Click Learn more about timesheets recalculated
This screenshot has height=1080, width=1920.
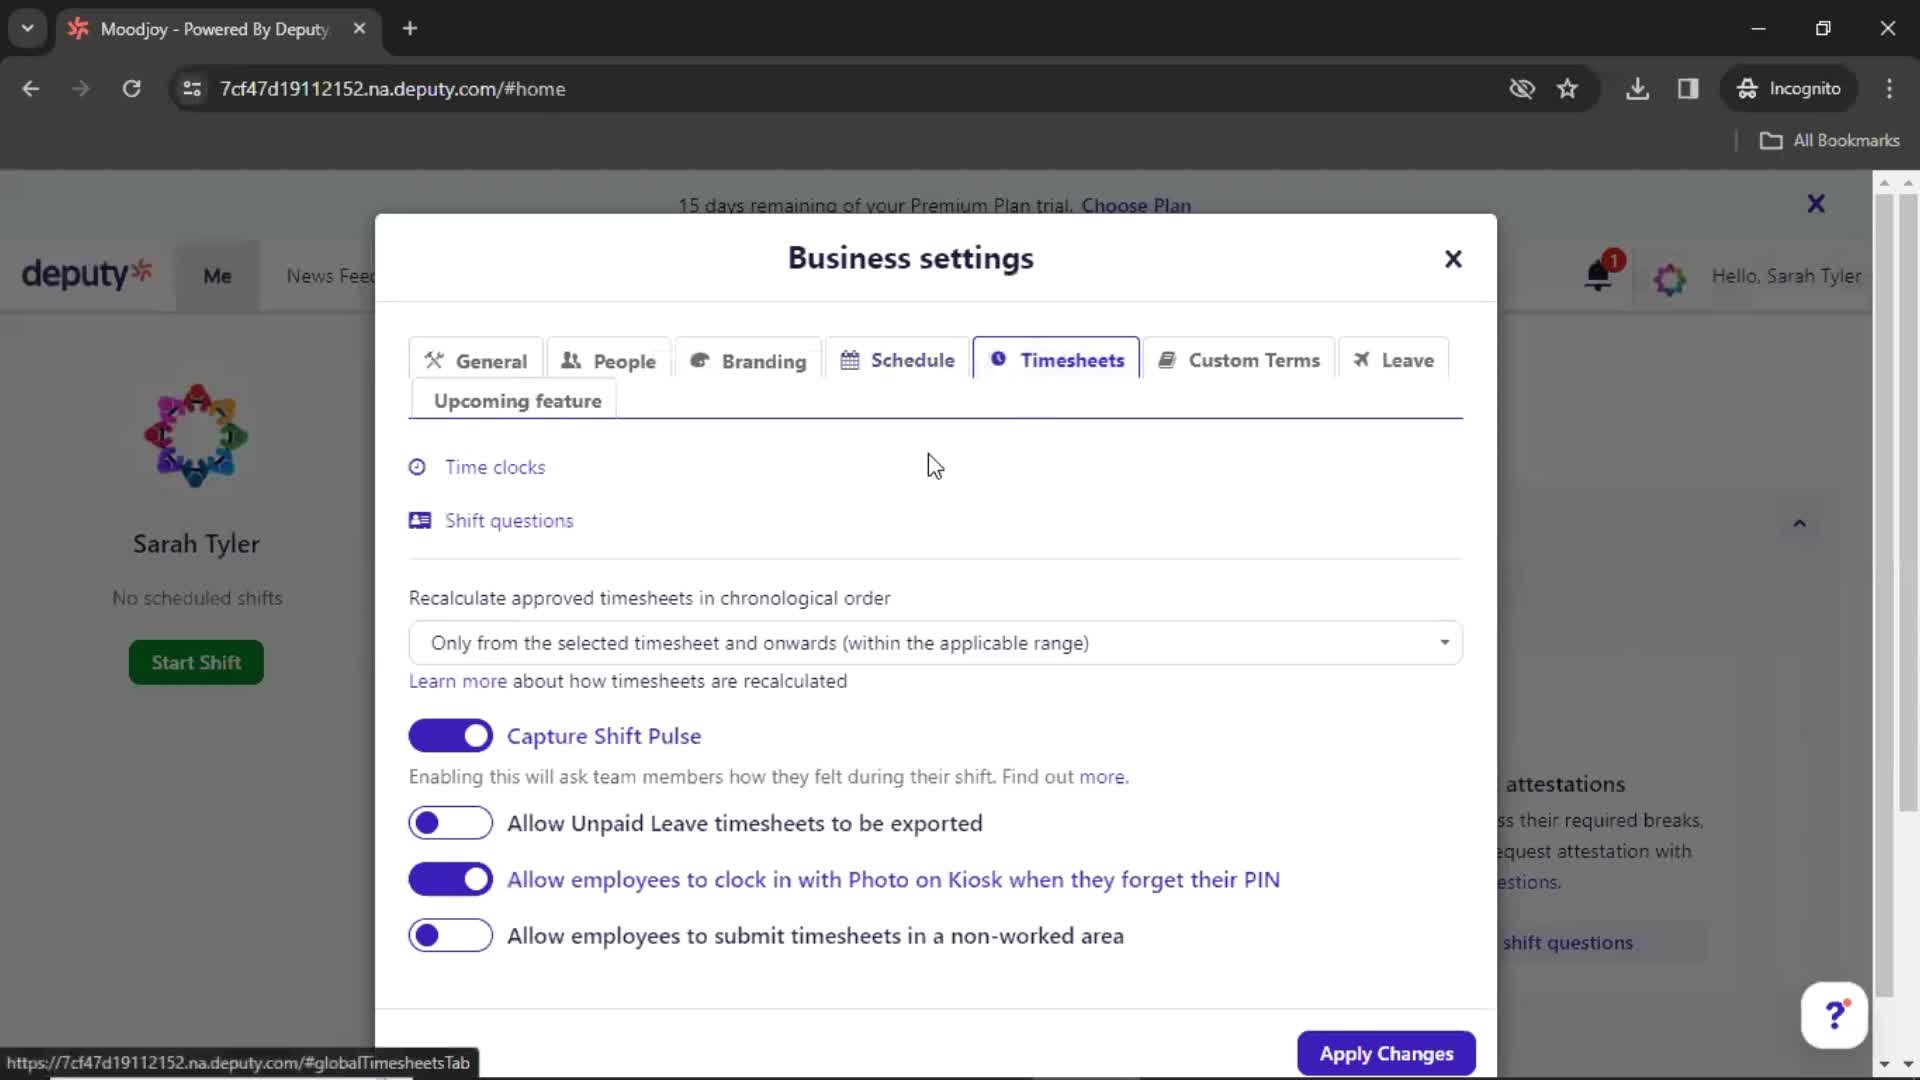click(458, 679)
